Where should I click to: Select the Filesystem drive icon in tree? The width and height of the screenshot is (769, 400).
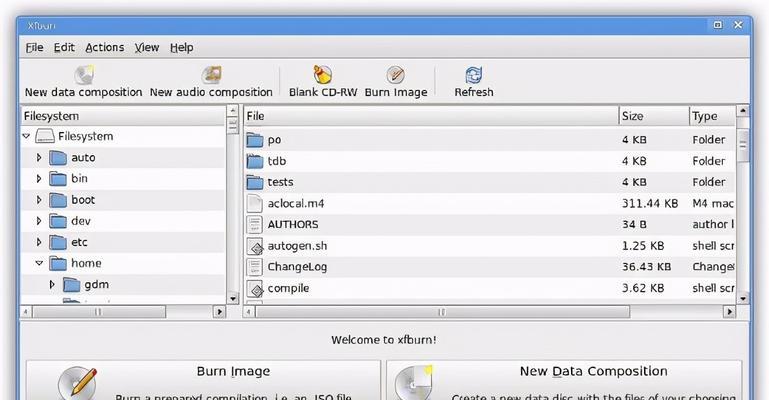tap(45, 136)
